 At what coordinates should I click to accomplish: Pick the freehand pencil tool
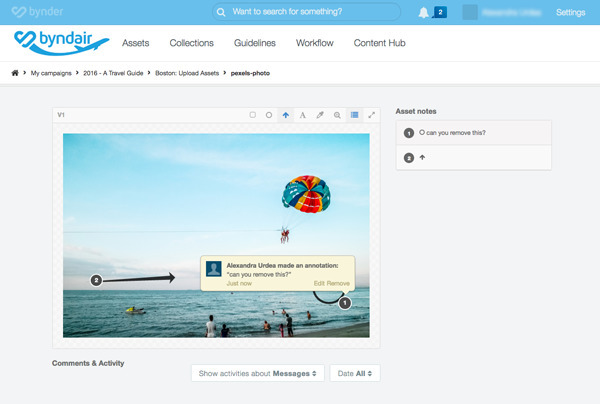pyautogui.click(x=320, y=115)
